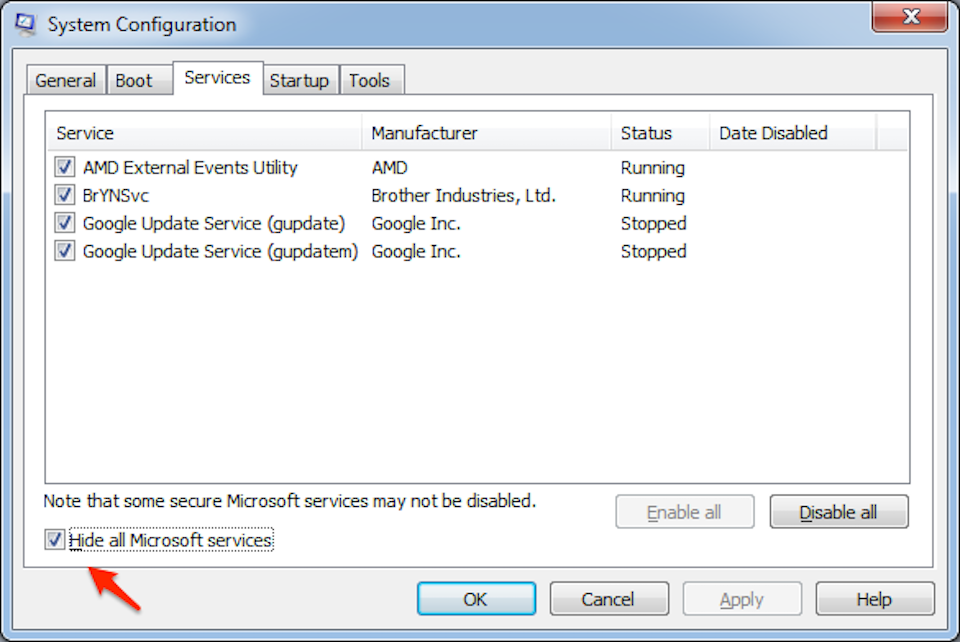Uncheck Google Update Service (gupdate) checkbox
Viewport: 960px width, 642px height.
[65, 224]
